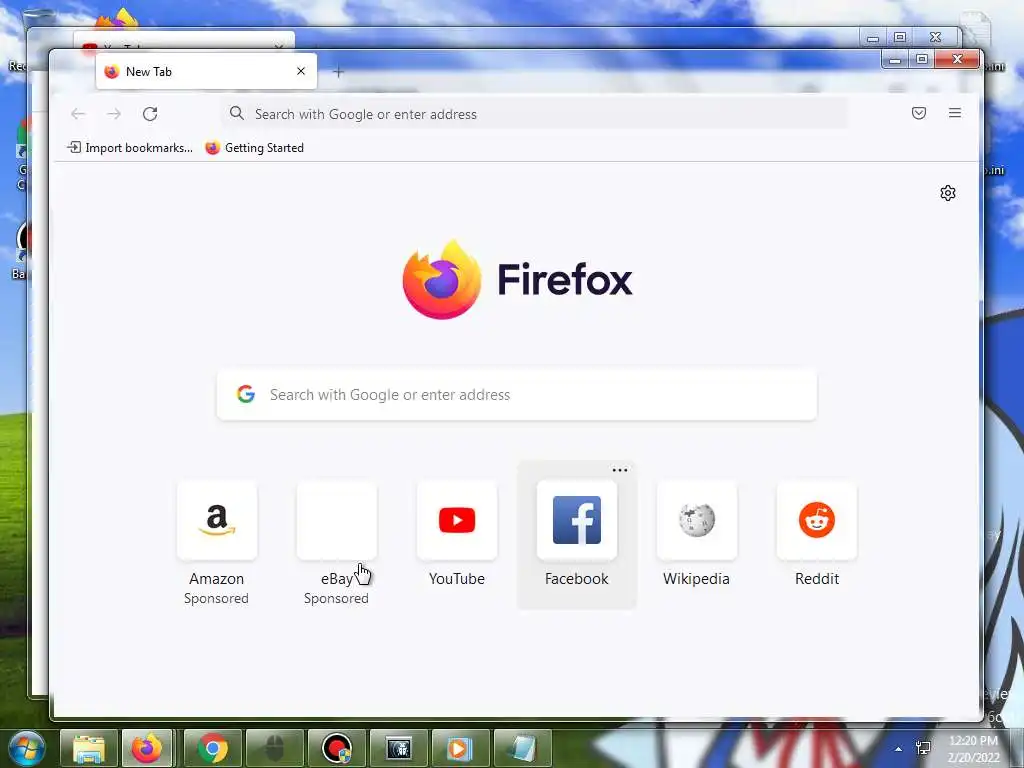Open a new tab with plus button
Screen dimensions: 1024x768
338,72
